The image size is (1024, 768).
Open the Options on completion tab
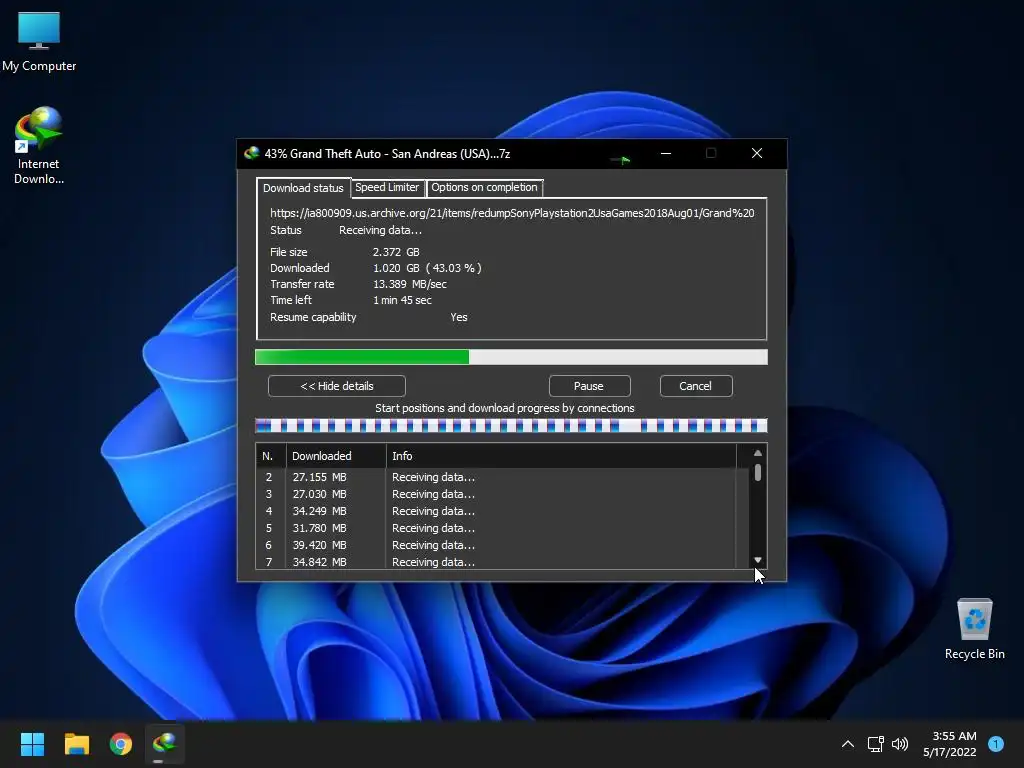pos(485,187)
